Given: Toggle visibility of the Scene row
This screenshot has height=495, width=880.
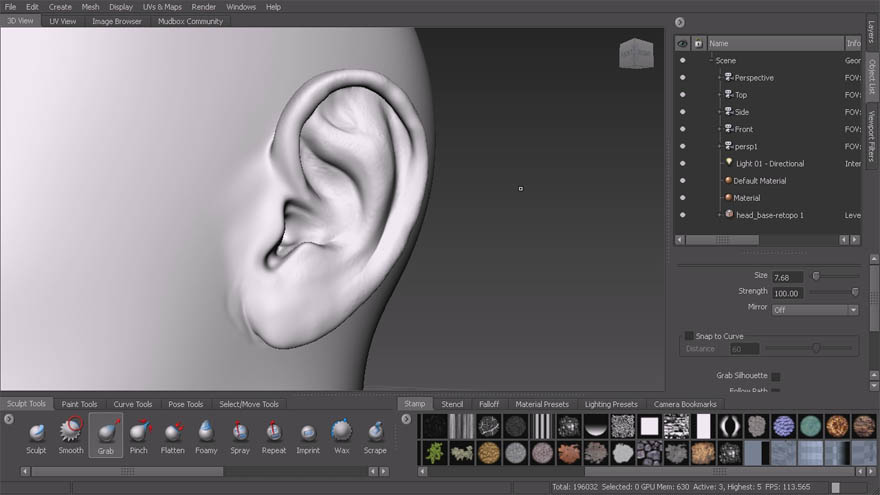Looking at the screenshot, I should pos(682,60).
